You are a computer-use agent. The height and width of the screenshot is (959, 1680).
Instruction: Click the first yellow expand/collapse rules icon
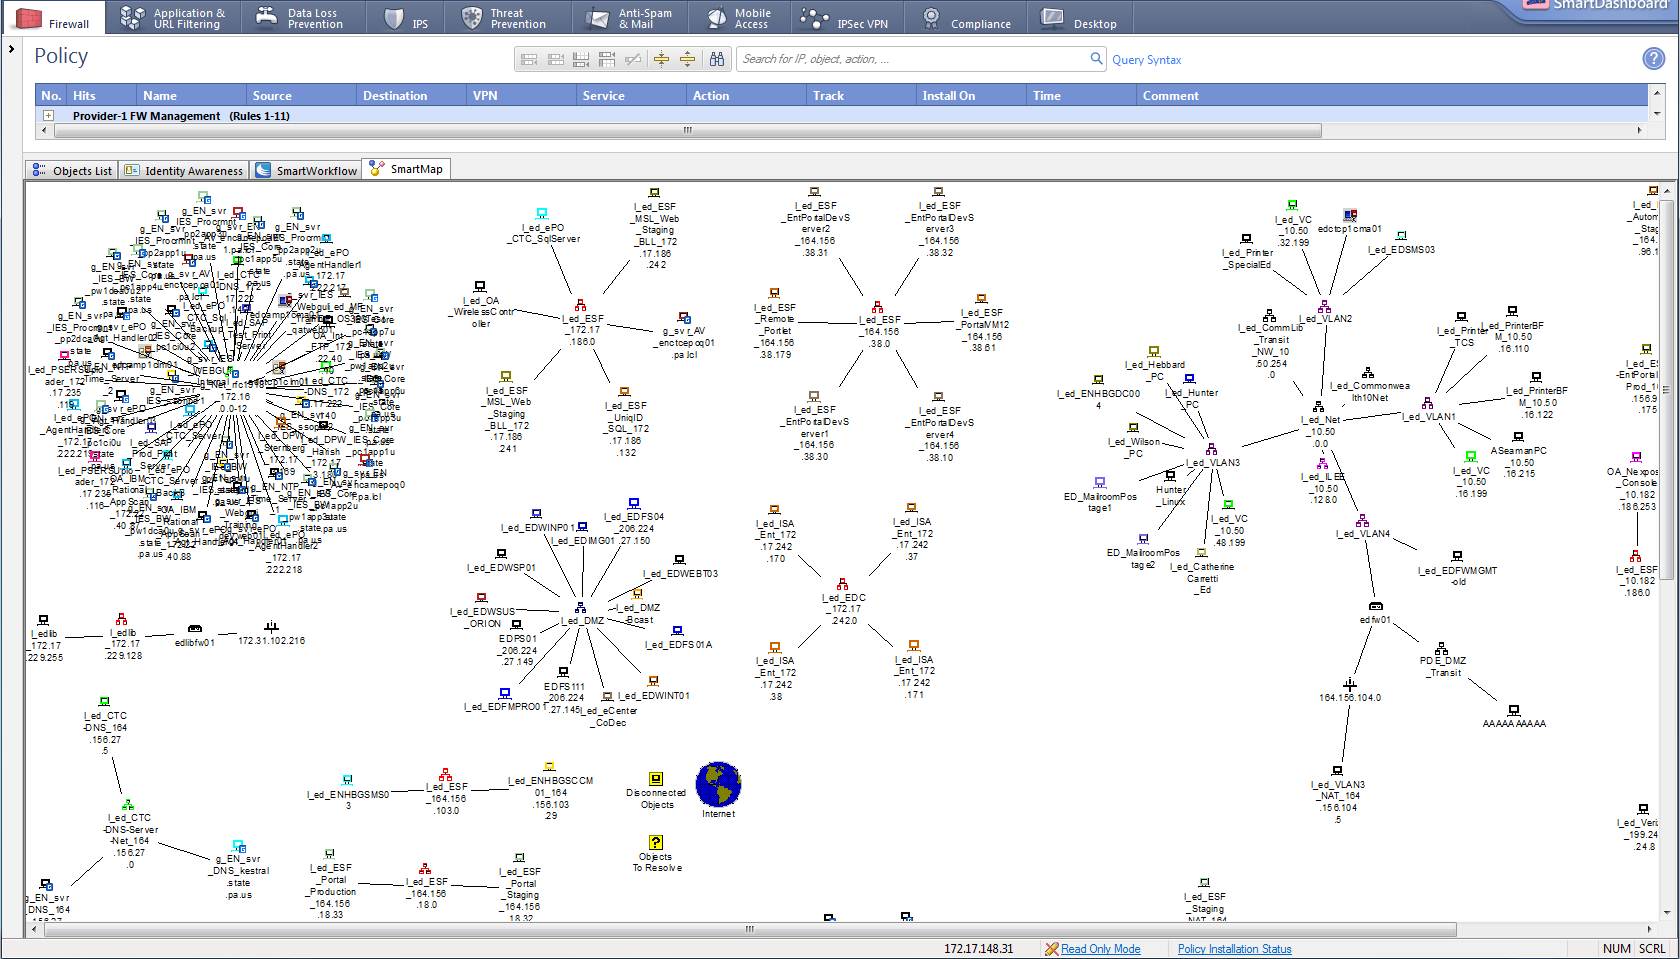pos(661,60)
